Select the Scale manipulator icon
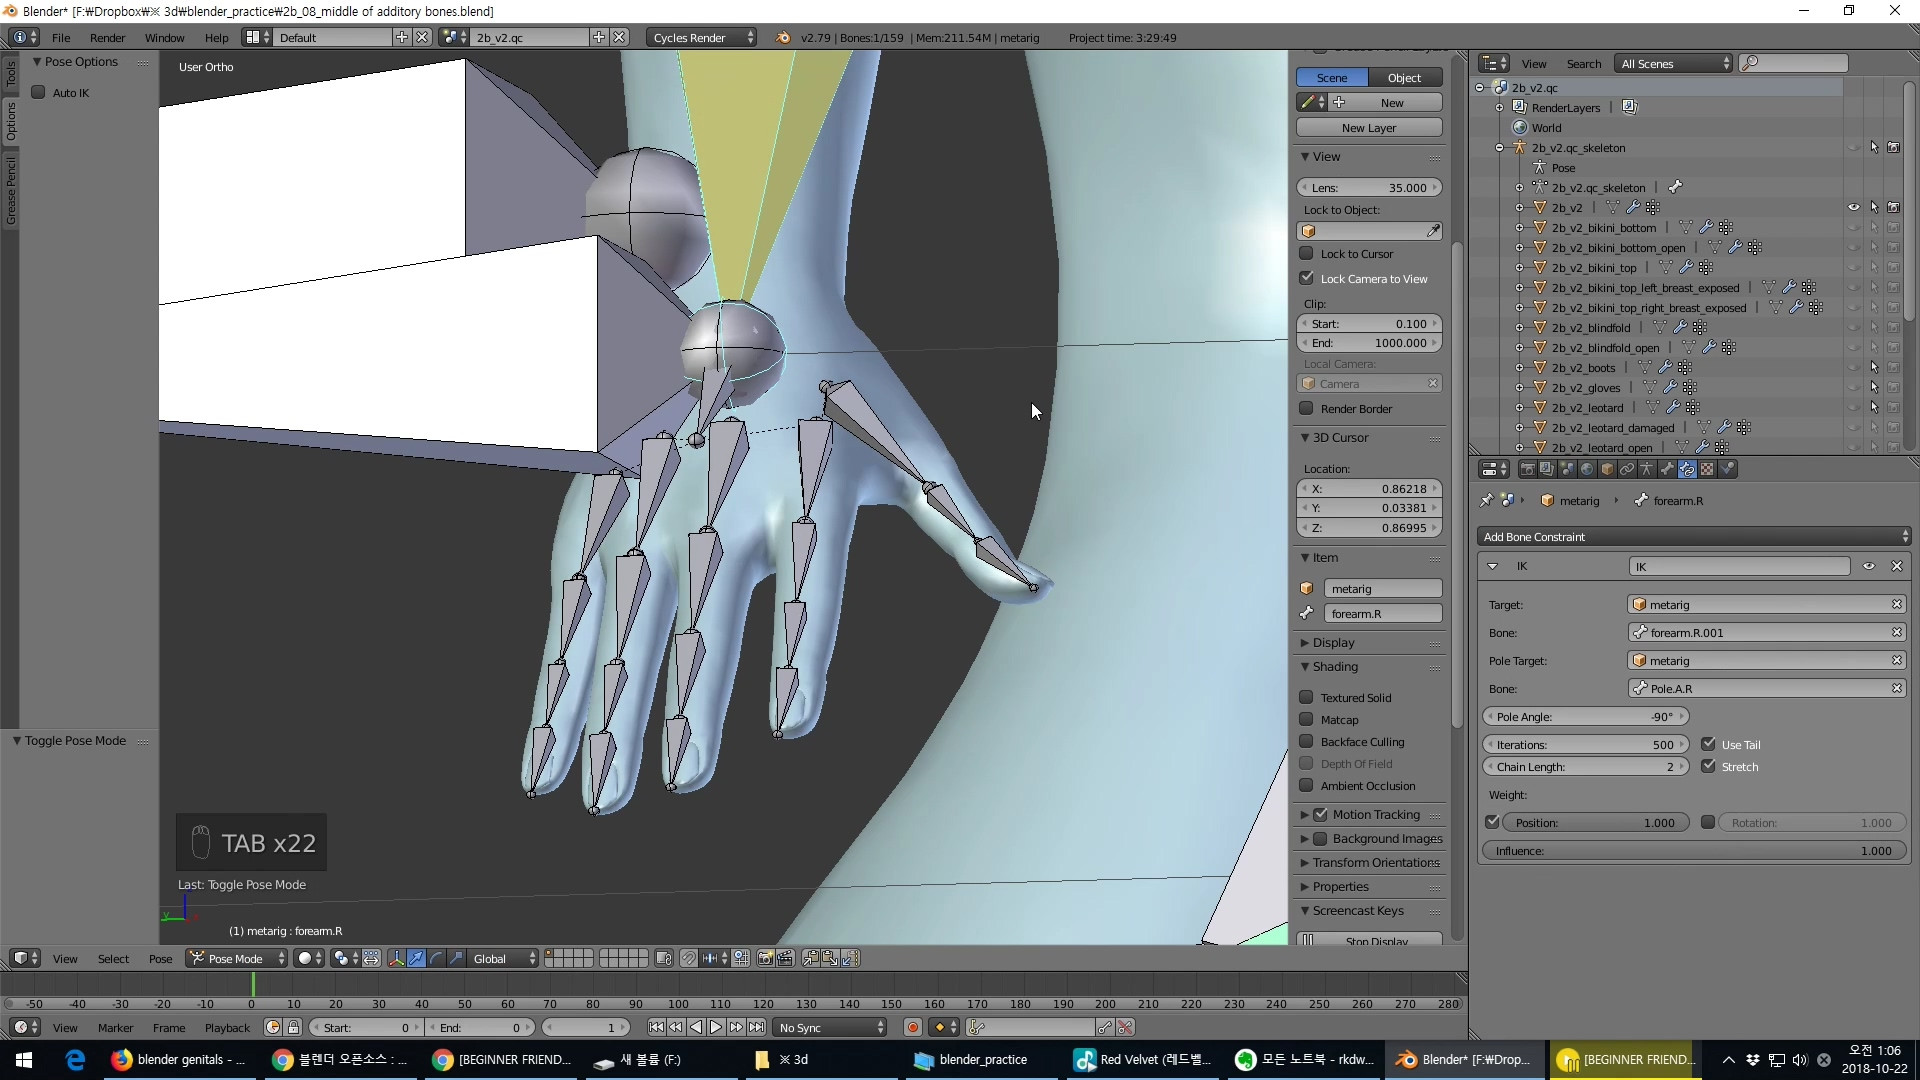Screen dimensions: 1920x1080 [456, 958]
